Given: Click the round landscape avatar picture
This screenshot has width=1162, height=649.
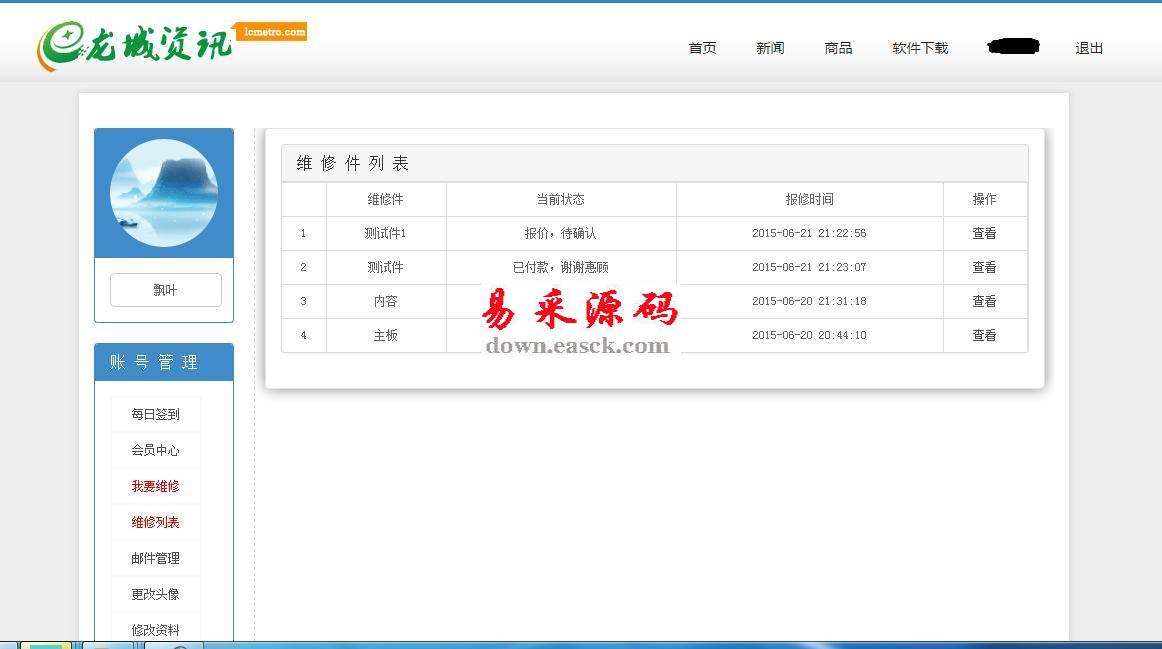Looking at the screenshot, I should [164, 193].
